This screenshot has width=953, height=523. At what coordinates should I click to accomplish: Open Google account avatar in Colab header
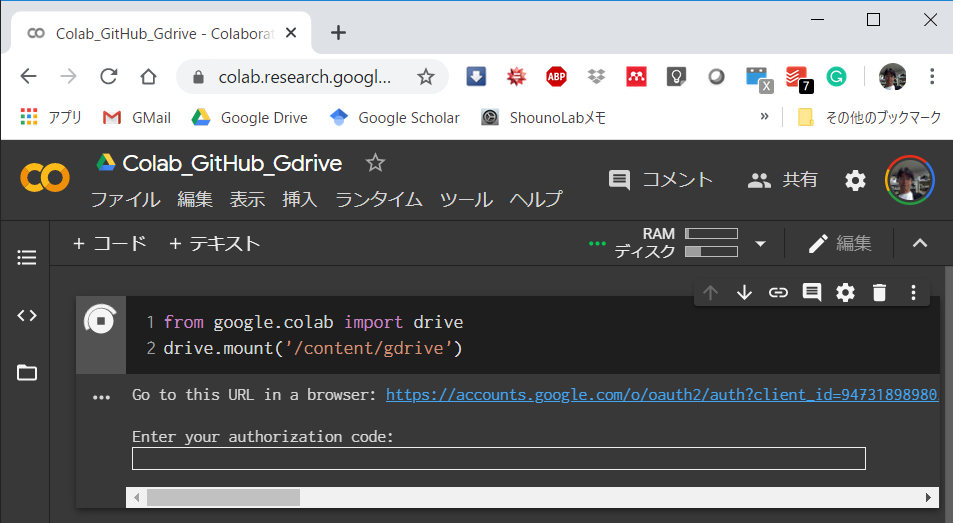(x=910, y=180)
